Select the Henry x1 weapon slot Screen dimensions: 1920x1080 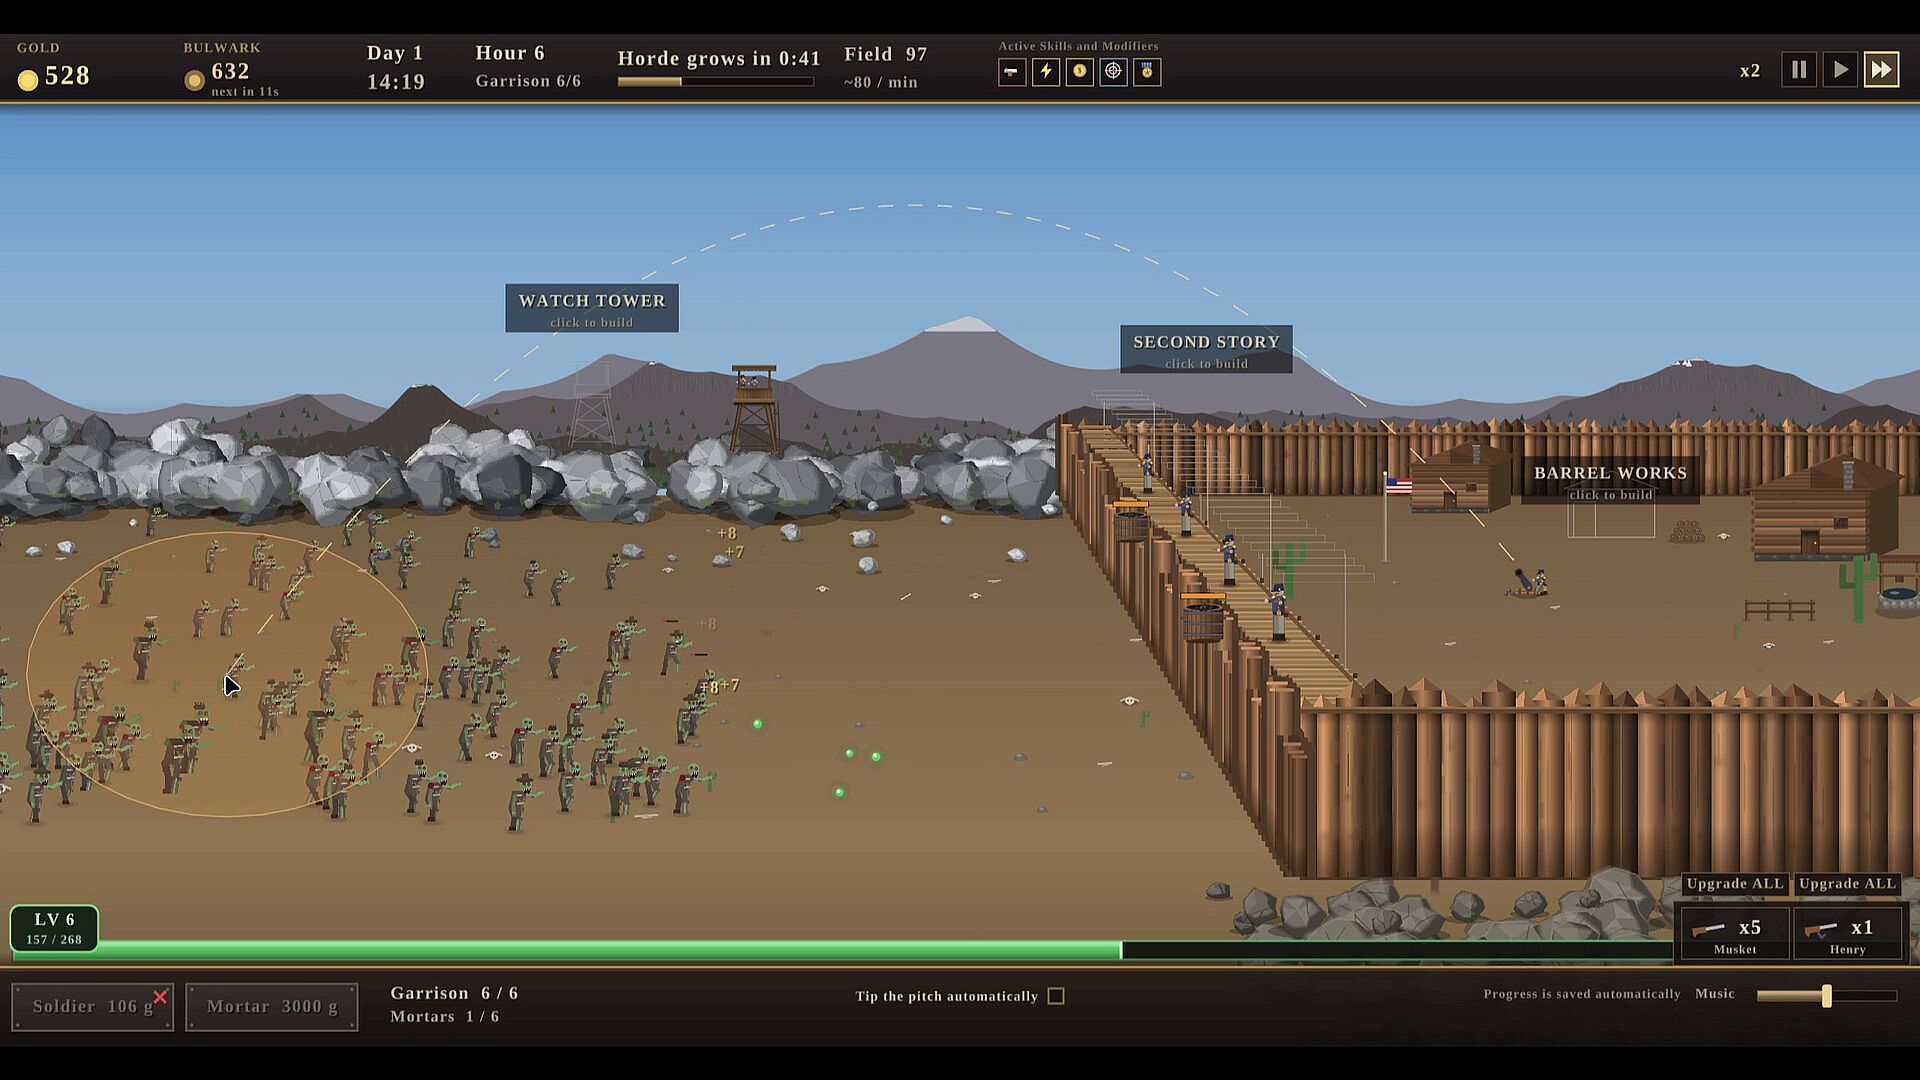tap(1848, 934)
